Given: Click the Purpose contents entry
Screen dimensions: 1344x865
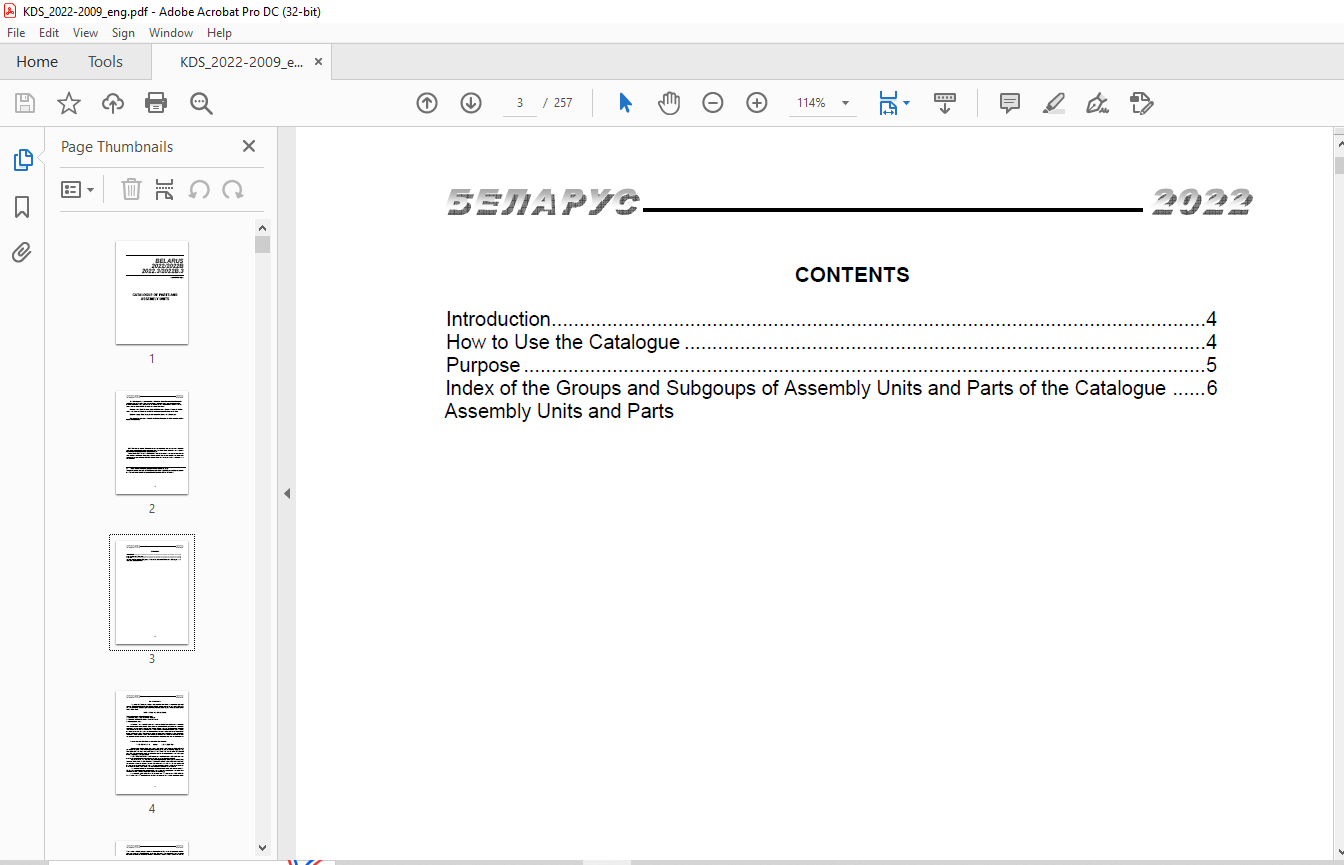Looking at the screenshot, I should (x=831, y=365).
